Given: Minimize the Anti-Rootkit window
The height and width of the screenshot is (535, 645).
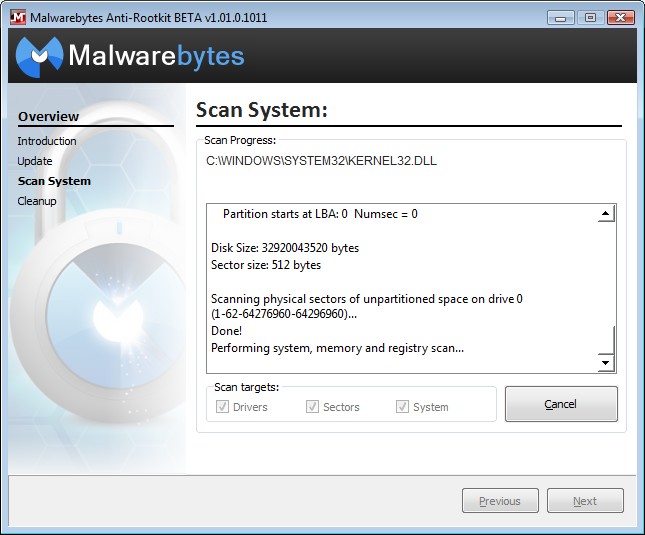Looking at the screenshot, I should pyautogui.click(x=561, y=18).
